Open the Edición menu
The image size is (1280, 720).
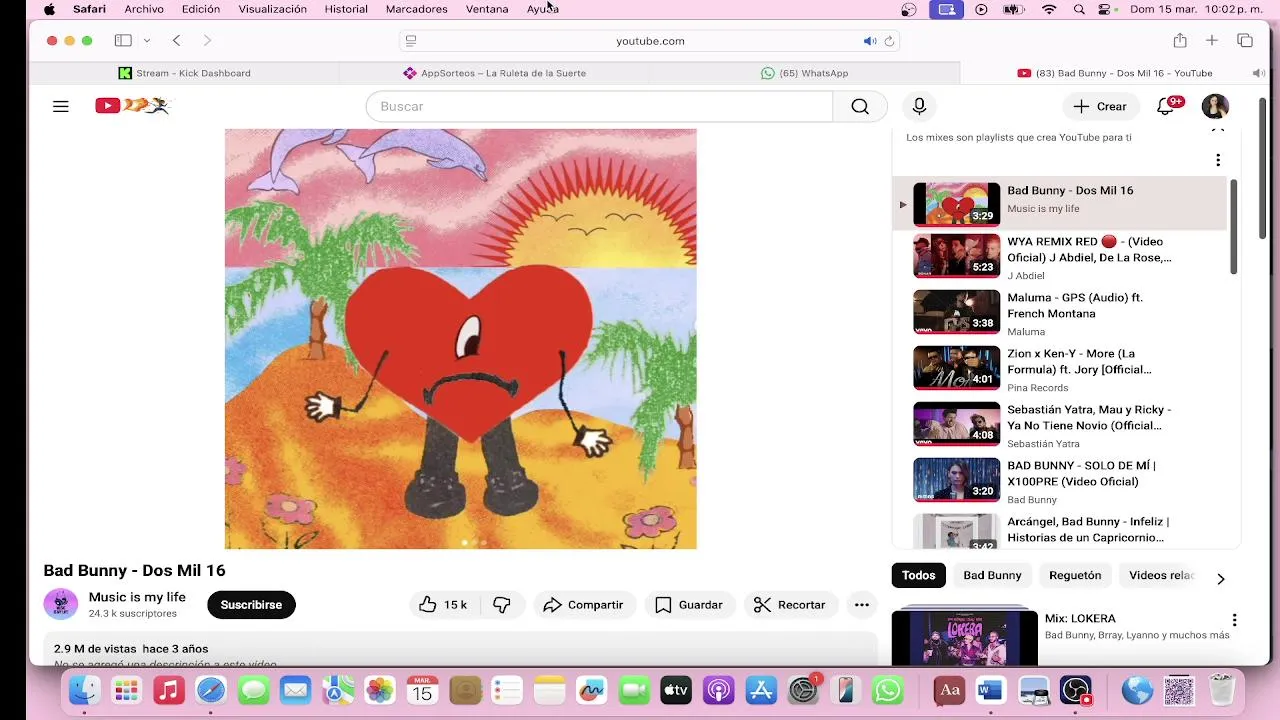point(201,9)
